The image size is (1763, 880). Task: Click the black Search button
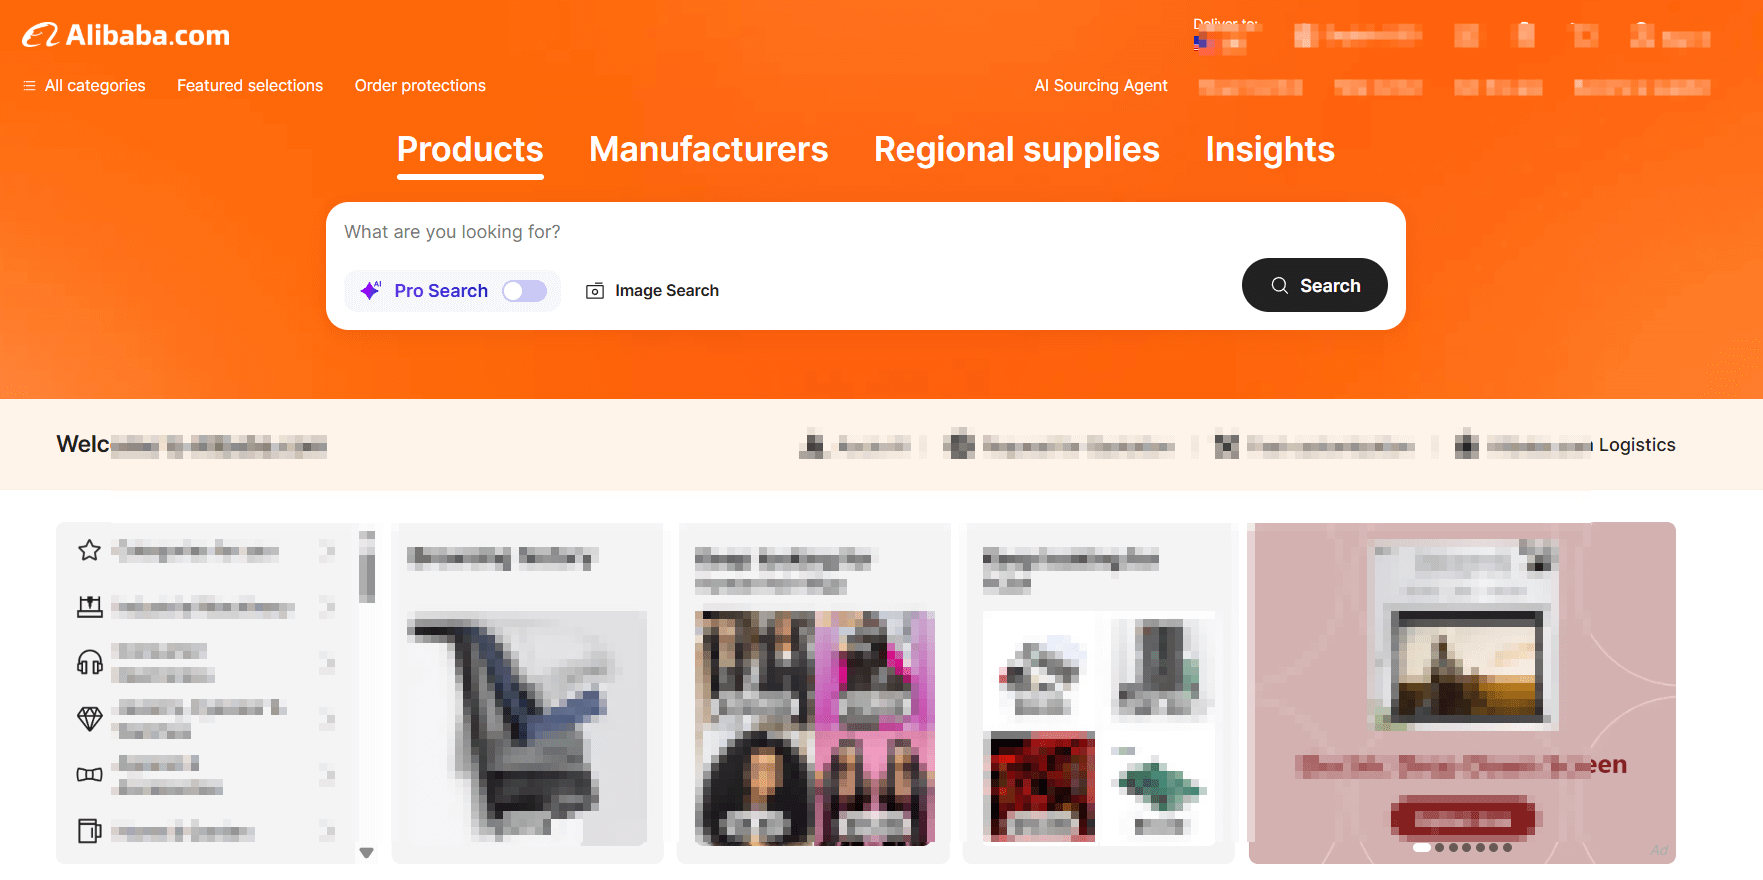[1315, 285]
